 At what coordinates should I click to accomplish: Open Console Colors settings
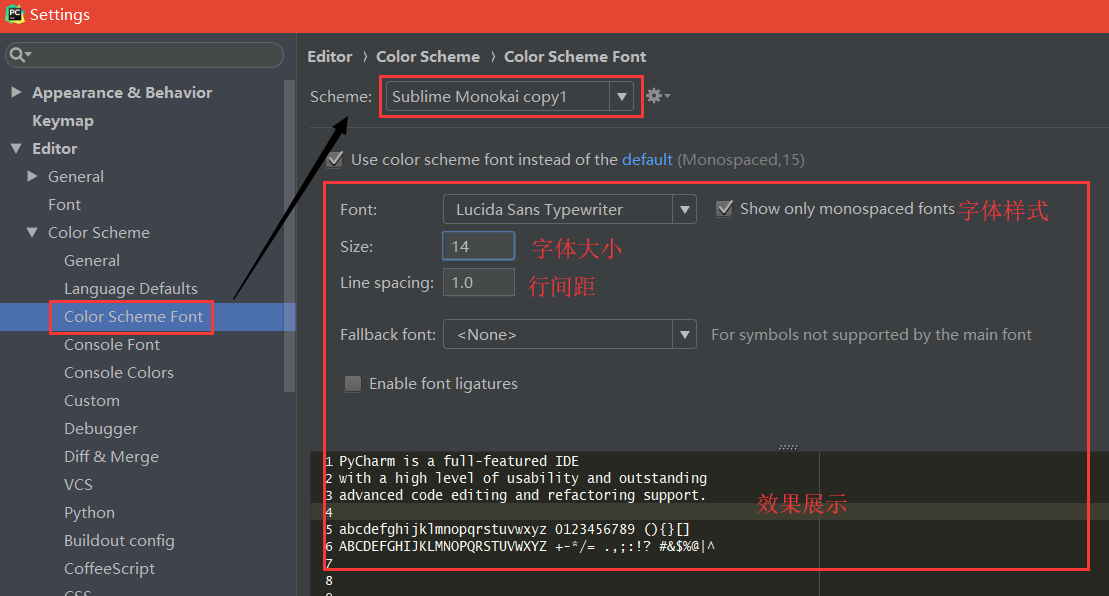119,373
